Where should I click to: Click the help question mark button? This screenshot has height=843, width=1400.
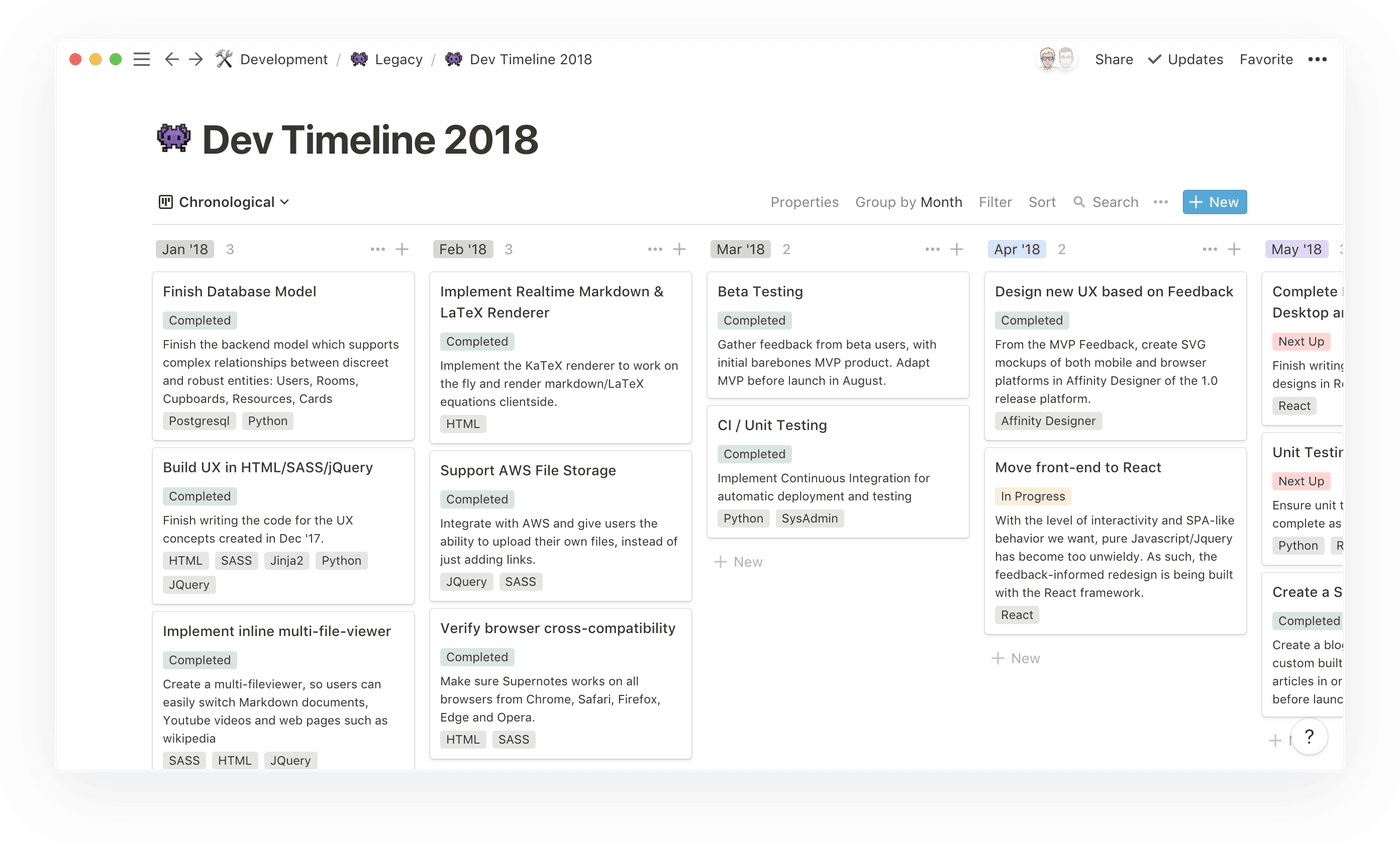pyautogui.click(x=1309, y=737)
